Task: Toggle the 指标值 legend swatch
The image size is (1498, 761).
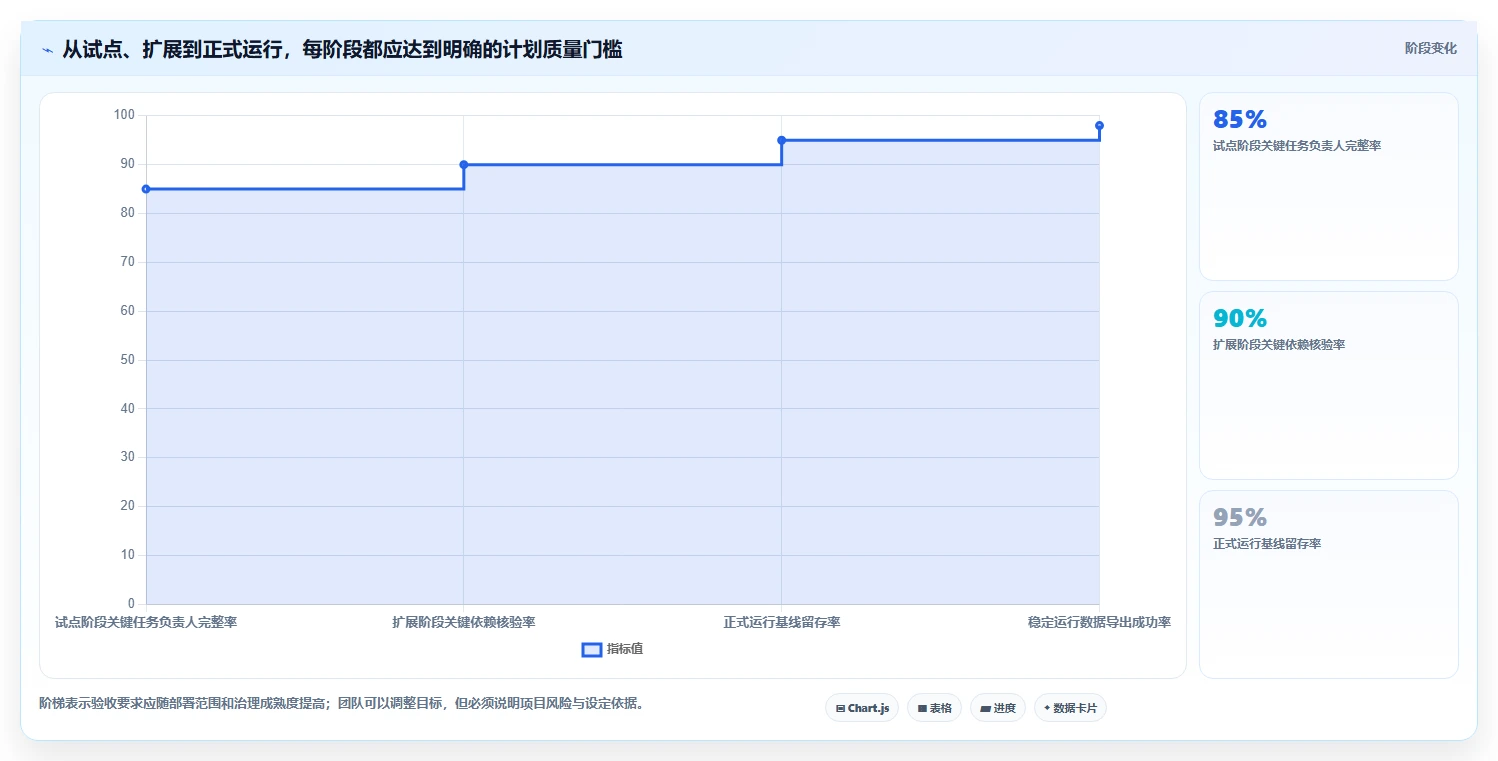Action: [x=591, y=649]
